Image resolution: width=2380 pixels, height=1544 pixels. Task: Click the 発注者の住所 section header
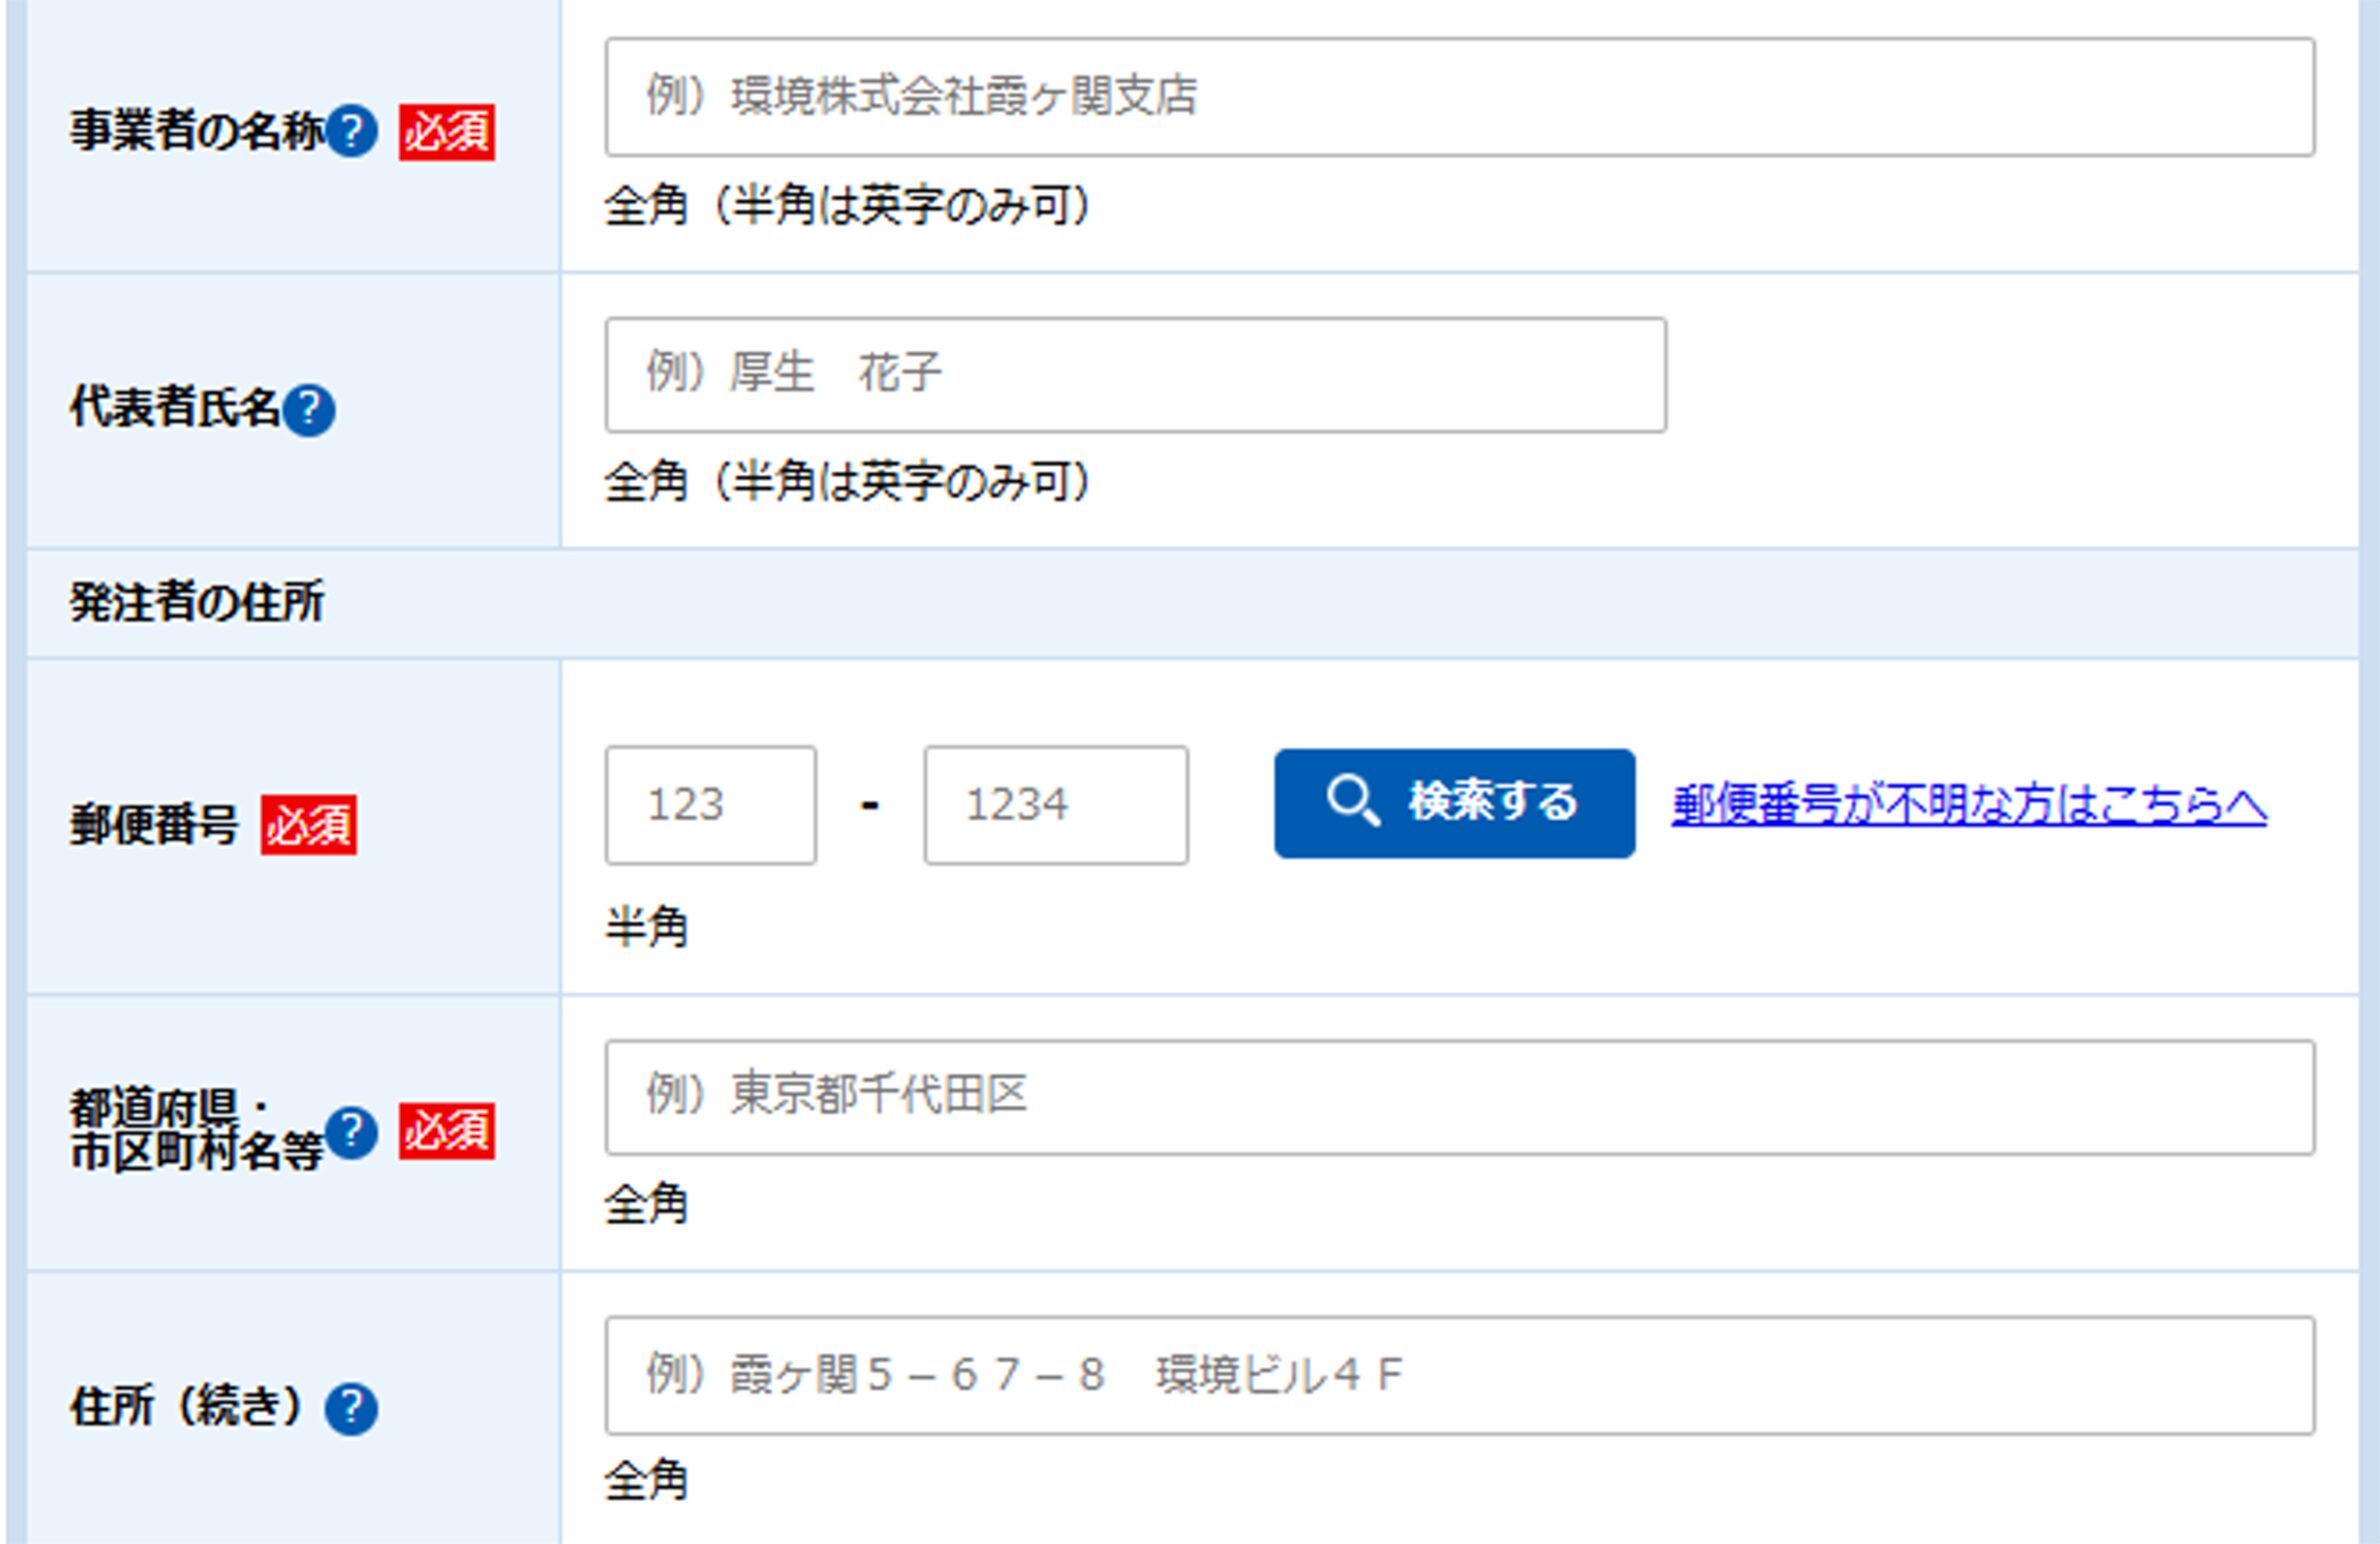point(197,602)
